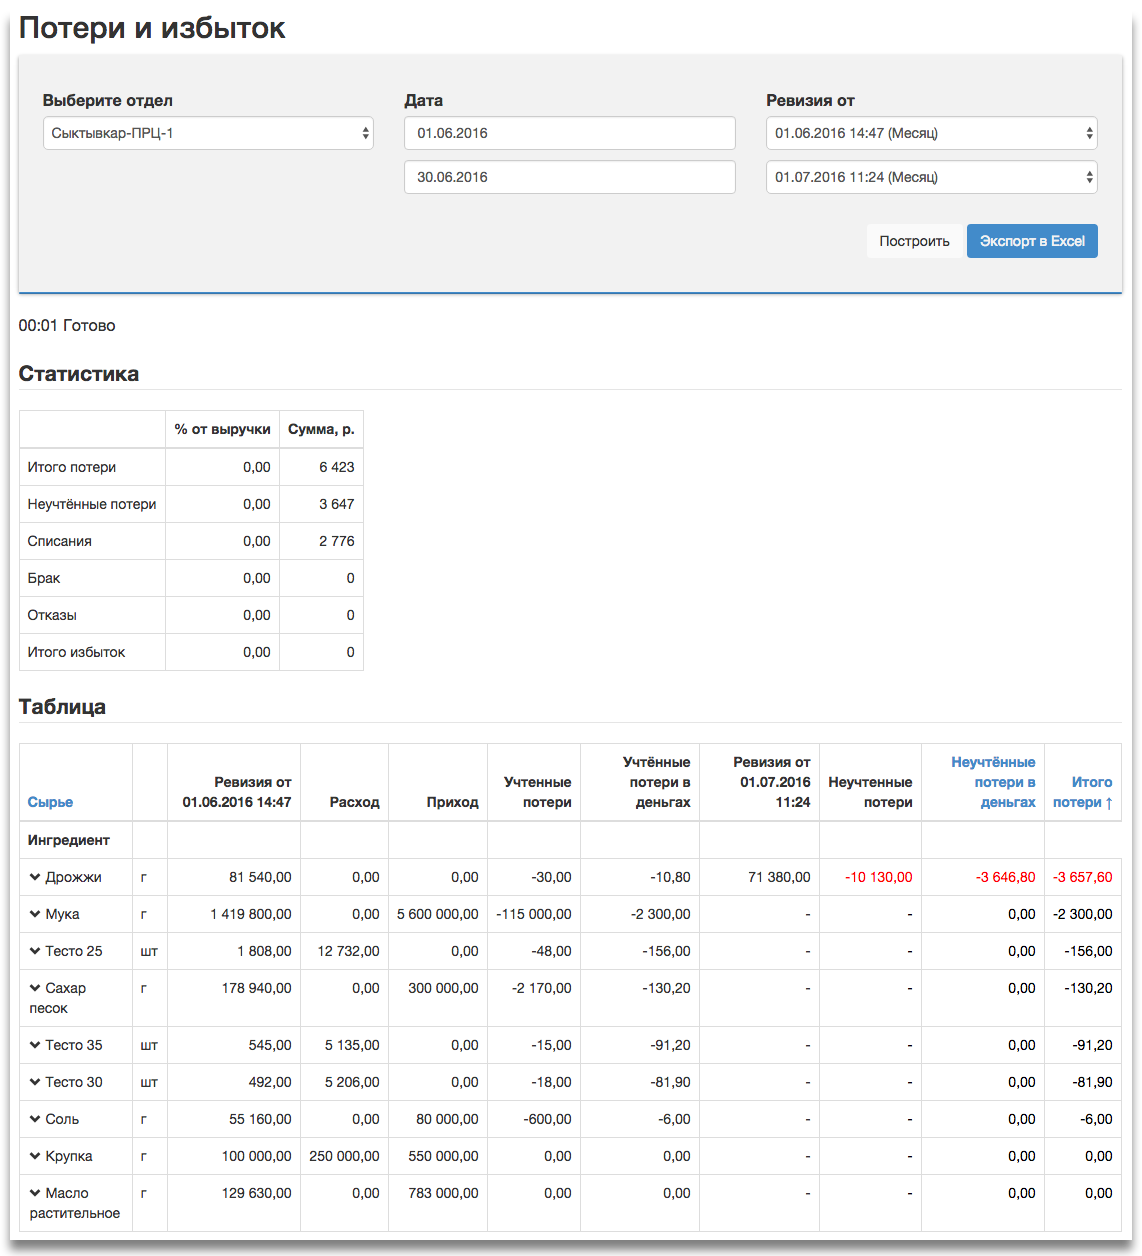Select the Отказы statistics row label
1142x1256 pixels.
(x=52, y=615)
